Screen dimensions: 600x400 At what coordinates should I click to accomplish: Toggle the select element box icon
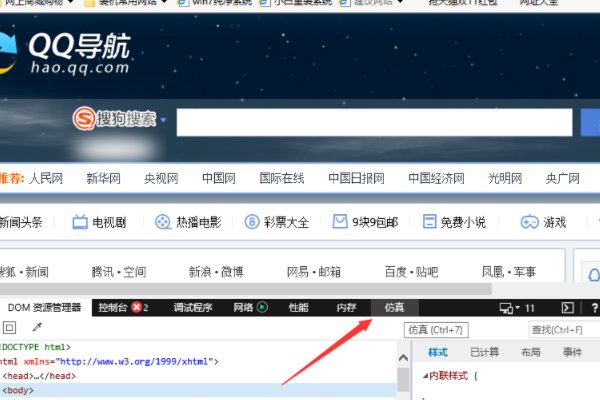pos(9,328)
